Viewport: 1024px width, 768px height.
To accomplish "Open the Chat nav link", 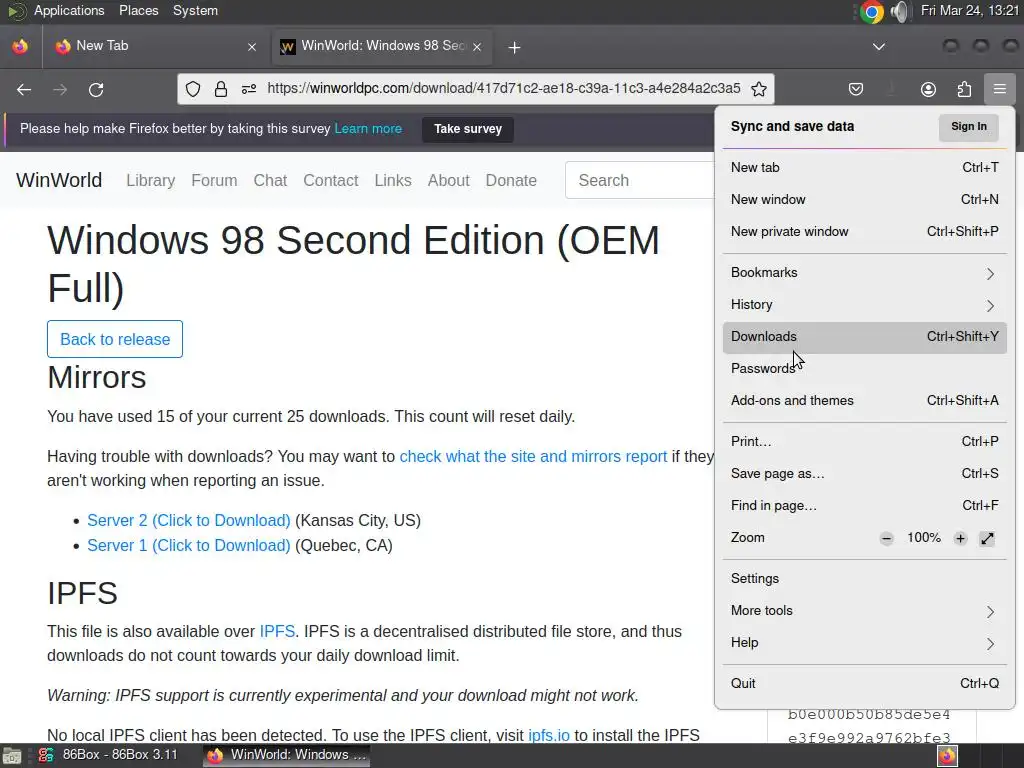I will 270,180.
